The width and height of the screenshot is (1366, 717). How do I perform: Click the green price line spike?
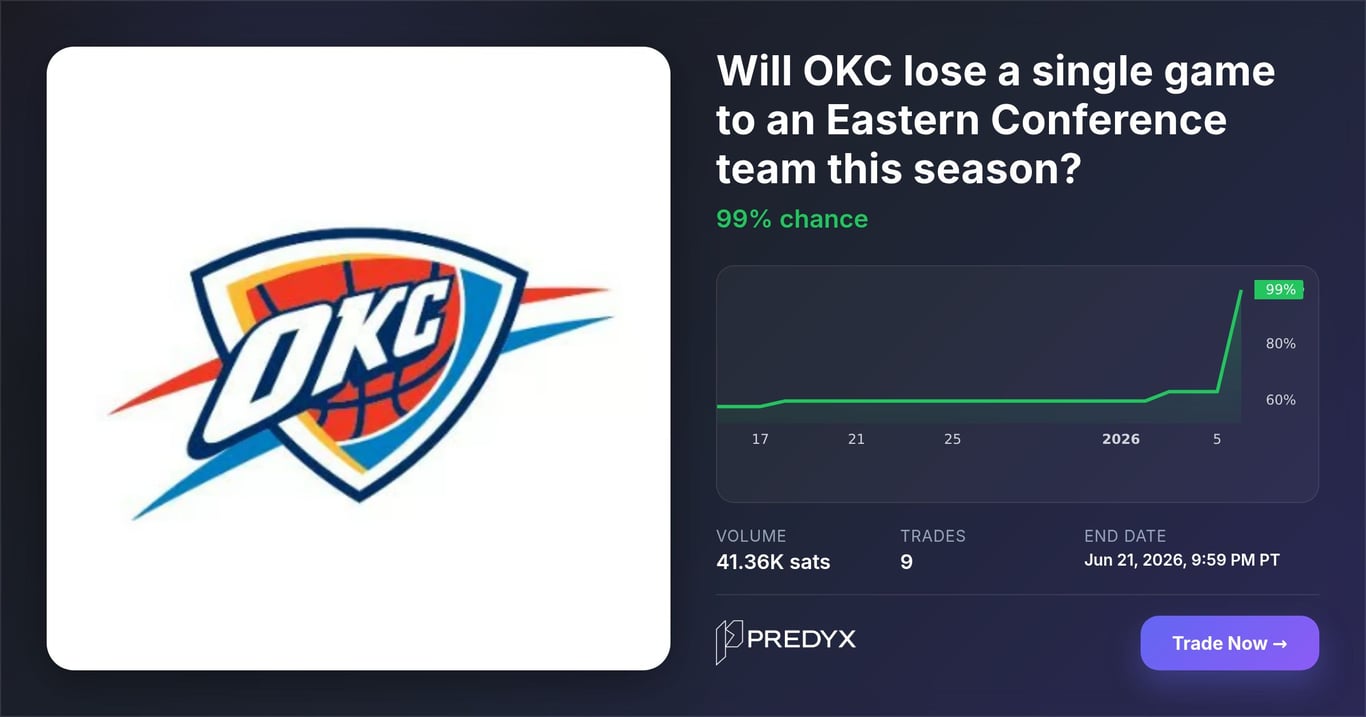point(1230,340)
